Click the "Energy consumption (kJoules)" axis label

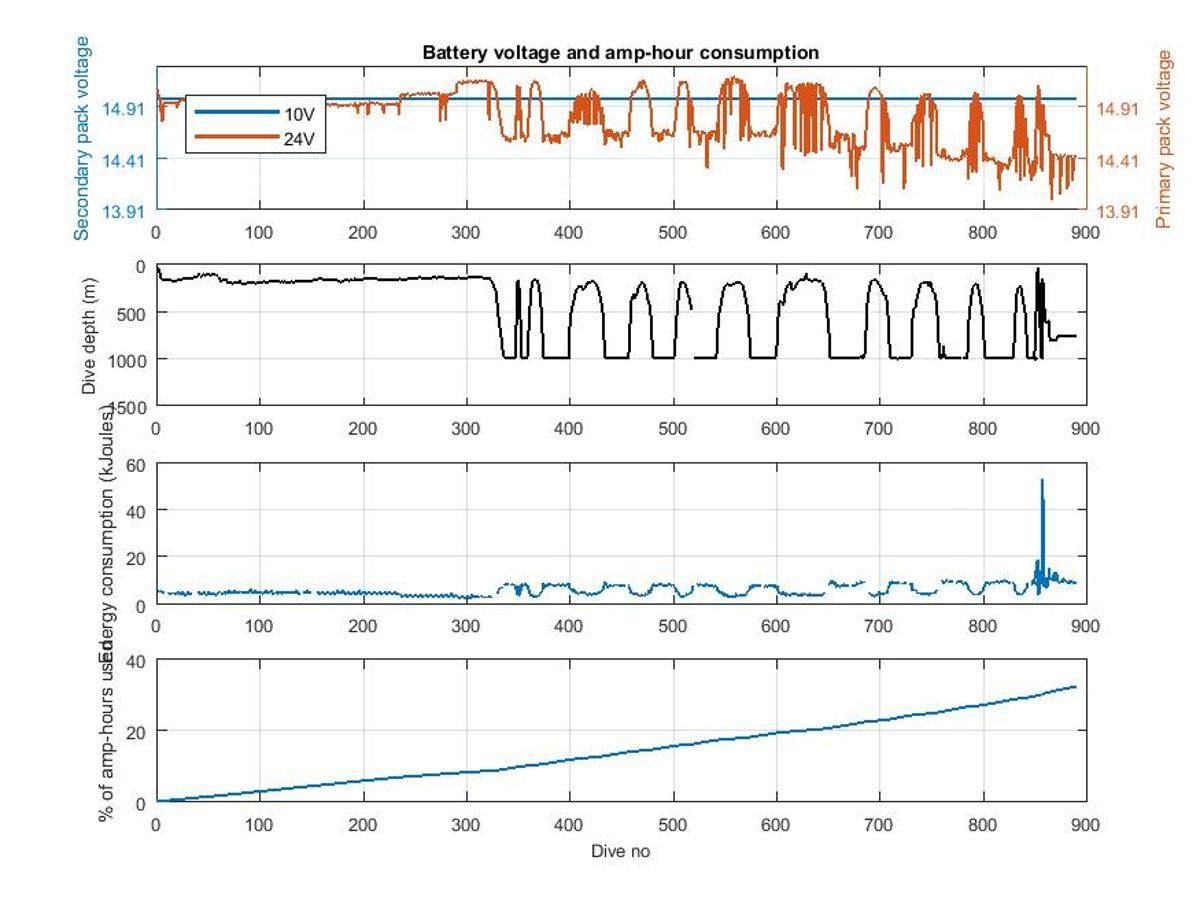(107, 534)
